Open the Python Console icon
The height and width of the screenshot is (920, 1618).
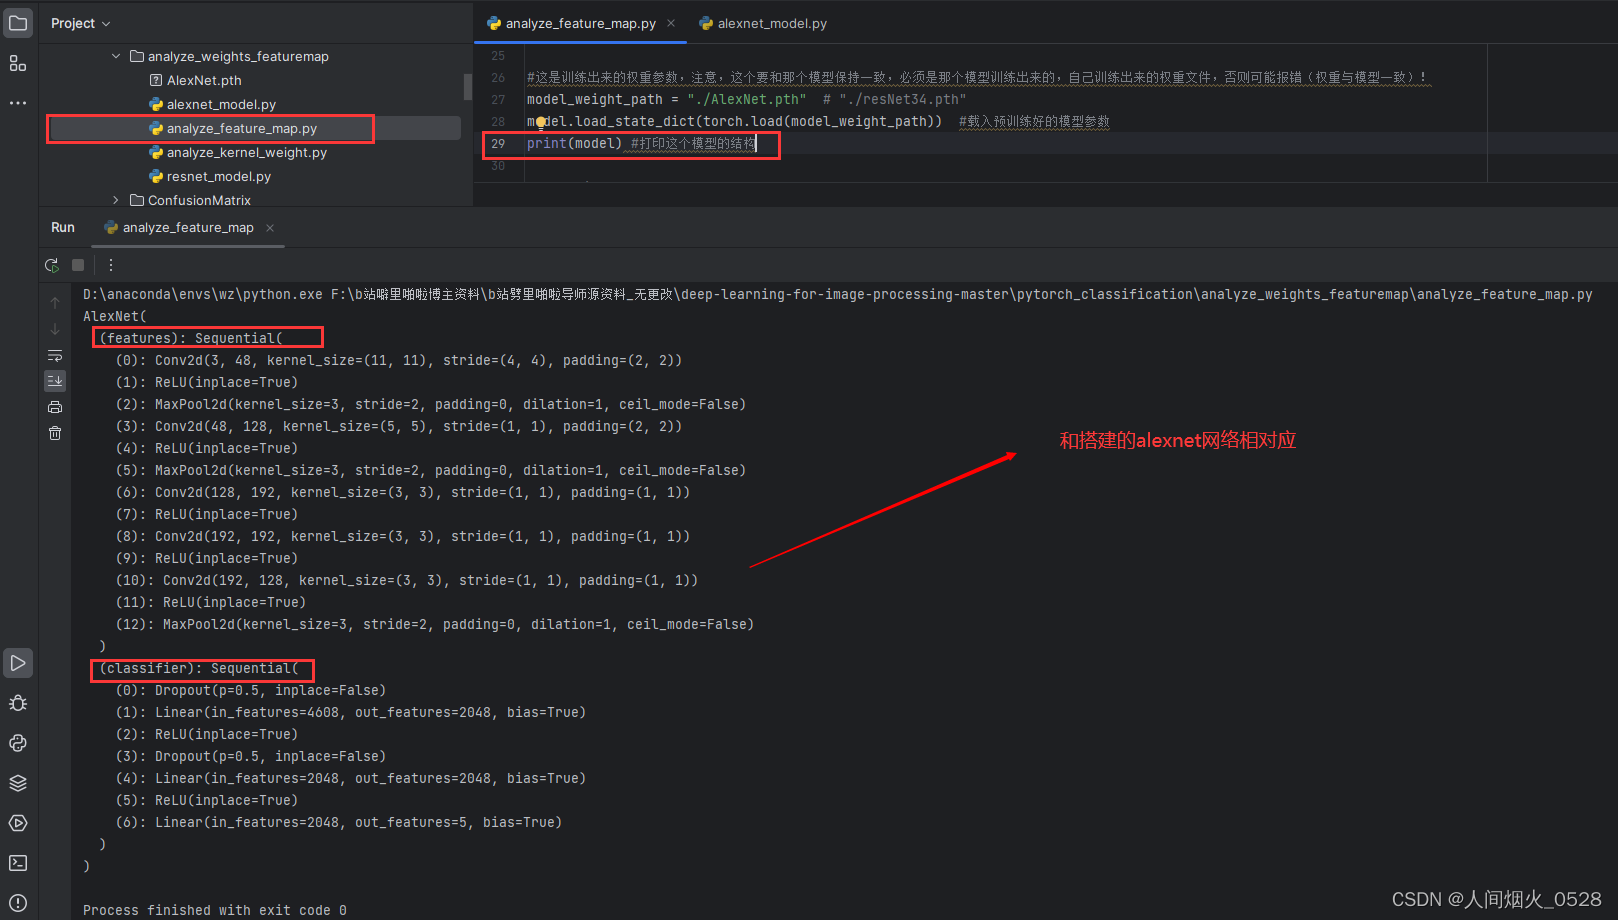pos(18,743)
